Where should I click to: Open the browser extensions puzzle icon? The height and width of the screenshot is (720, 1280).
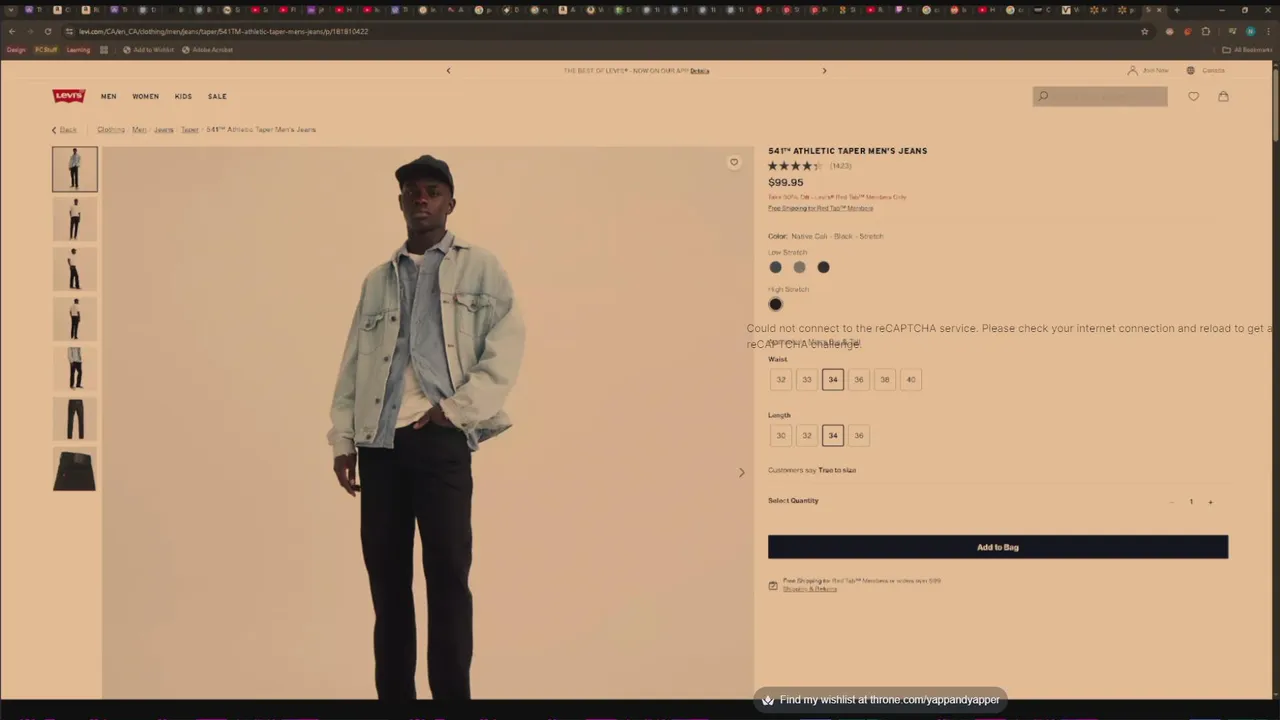[x=1206, y=31]
